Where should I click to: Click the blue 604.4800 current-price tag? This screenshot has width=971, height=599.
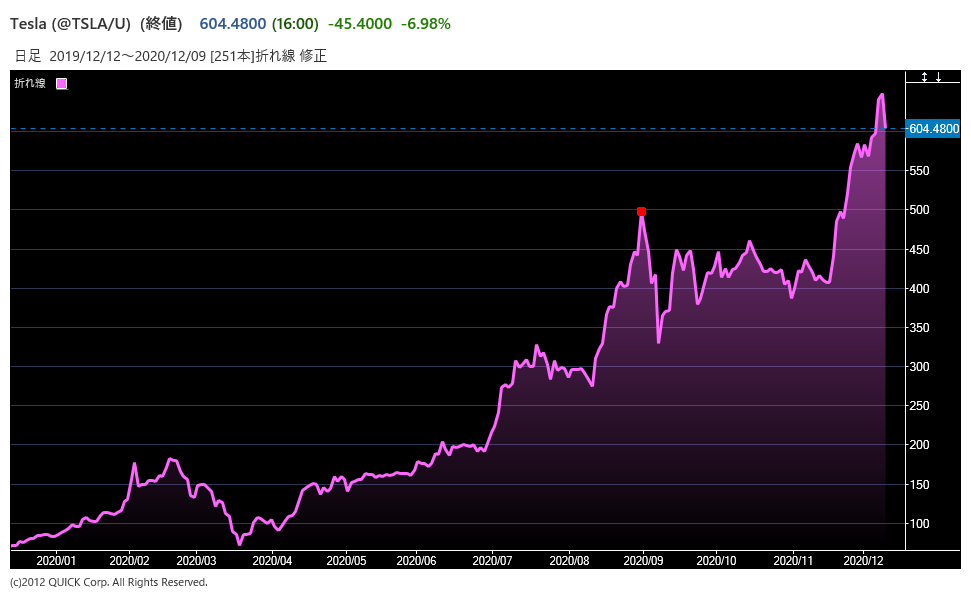click(x=933, y=129)
